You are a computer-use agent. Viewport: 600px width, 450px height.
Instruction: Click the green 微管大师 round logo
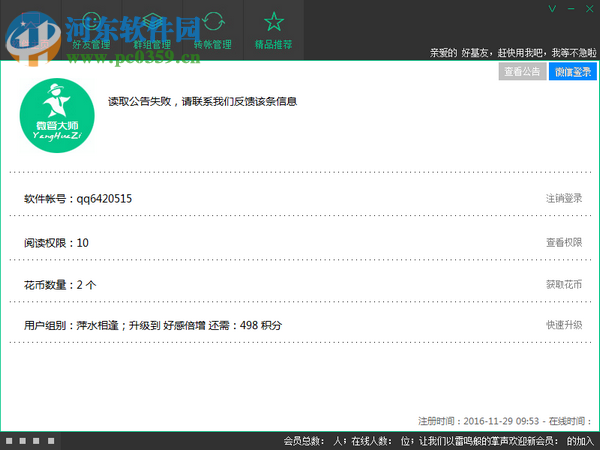click(x=57, y=116)
